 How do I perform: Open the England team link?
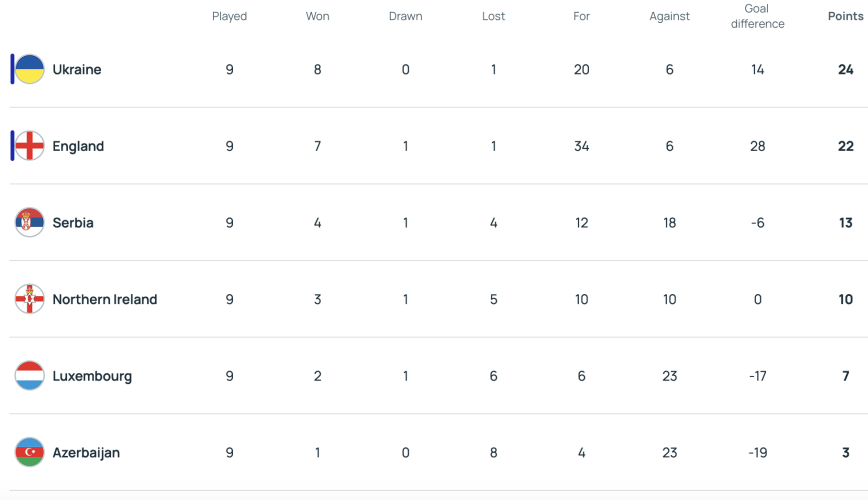point(78,146)
